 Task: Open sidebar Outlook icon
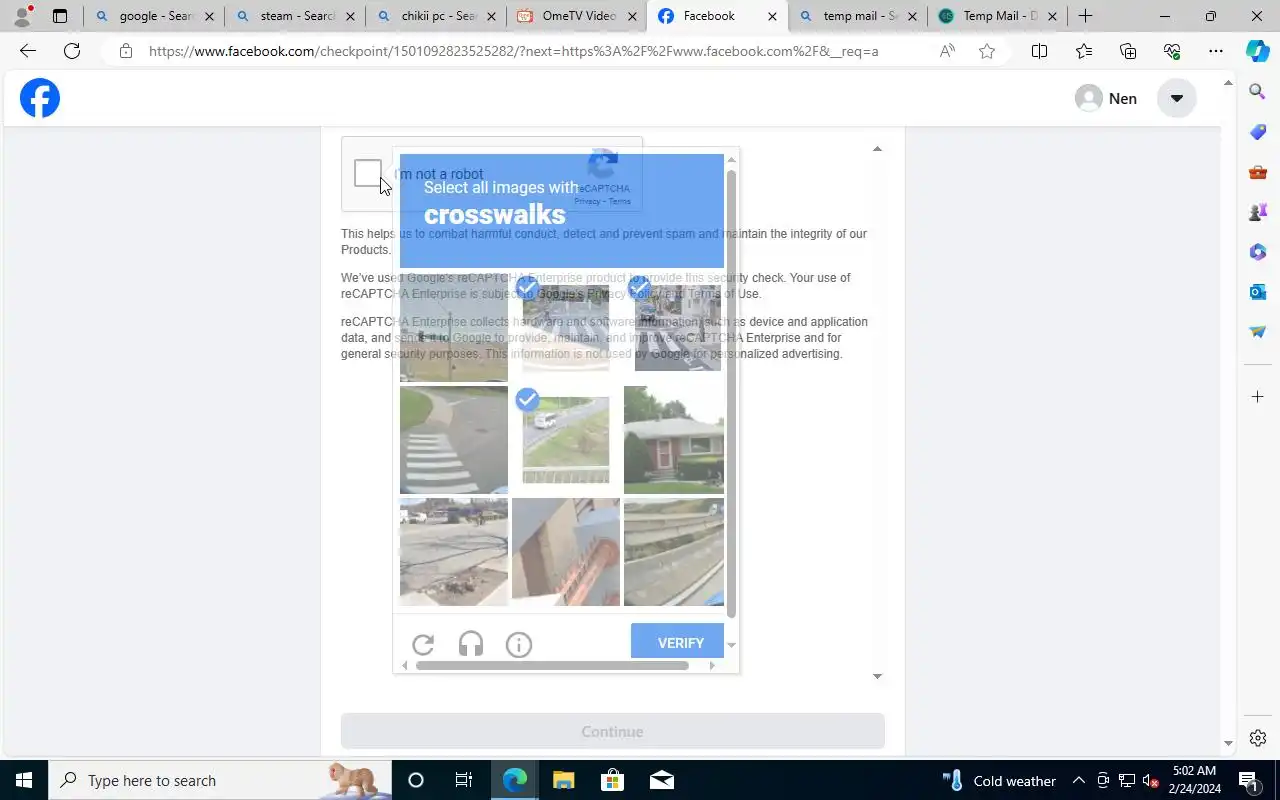[1258, 292]
